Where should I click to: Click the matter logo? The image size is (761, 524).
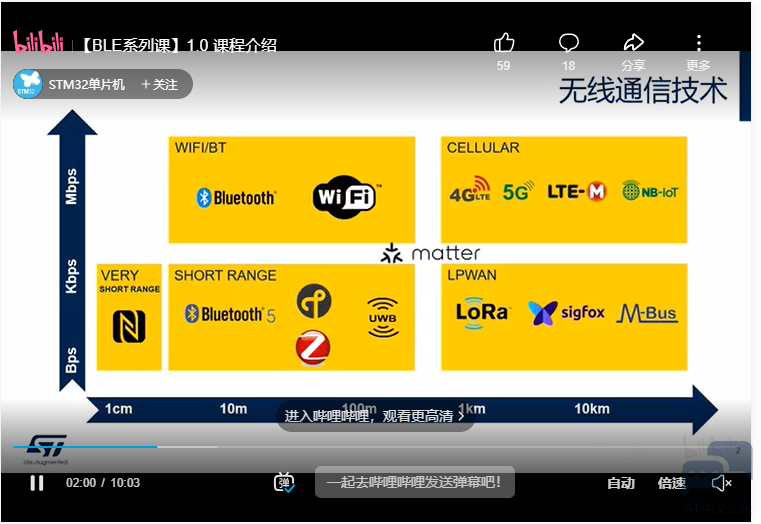click(430, 253)
